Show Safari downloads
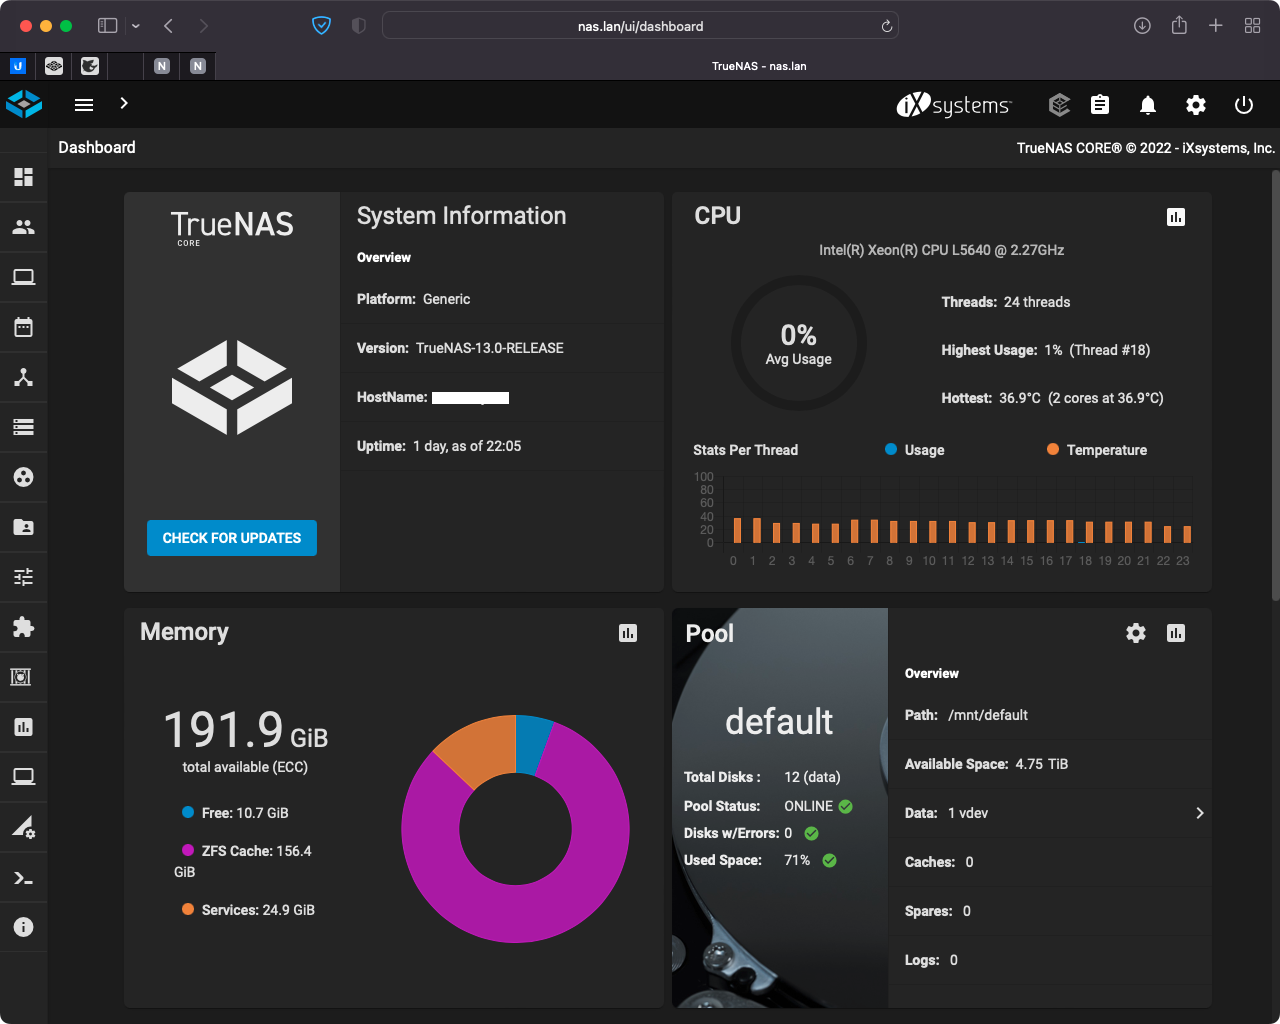The image size is (1280, 1024). [x=1142, y=26]
